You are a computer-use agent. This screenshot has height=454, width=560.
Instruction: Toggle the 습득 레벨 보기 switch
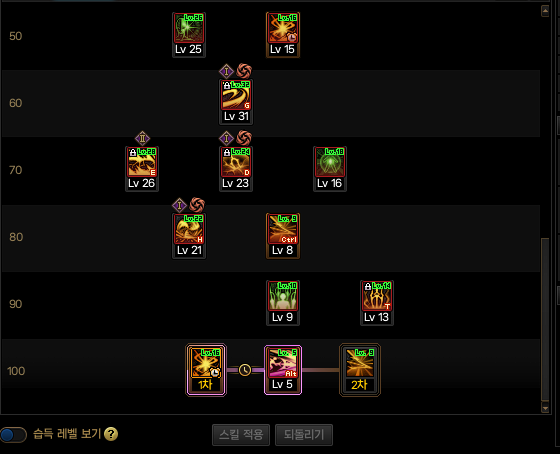pos(13,435)
